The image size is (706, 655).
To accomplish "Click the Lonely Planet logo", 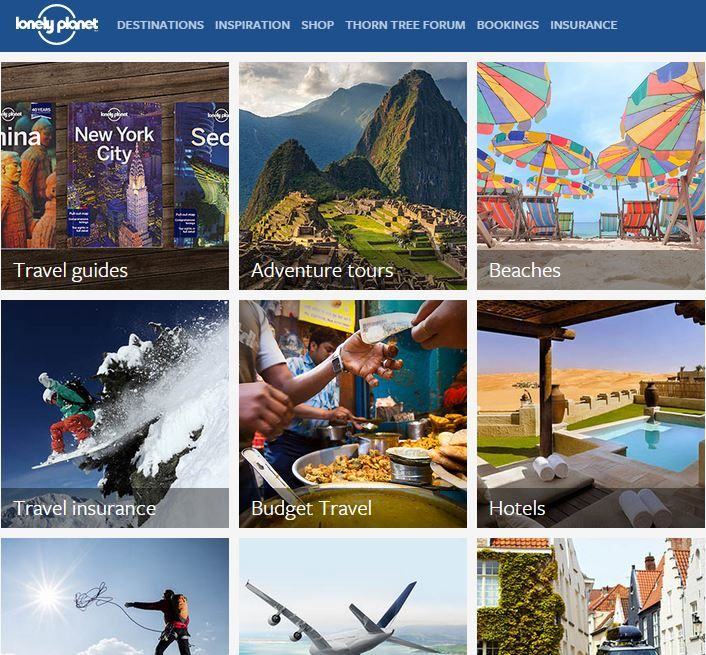I will (x=57, y=24).
